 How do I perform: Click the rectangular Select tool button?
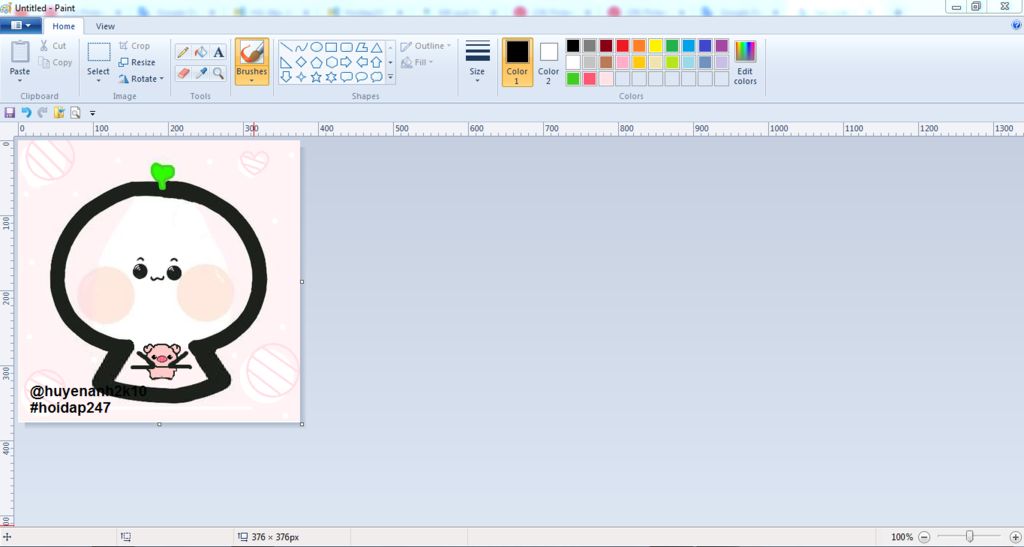(x=99, y=52)
